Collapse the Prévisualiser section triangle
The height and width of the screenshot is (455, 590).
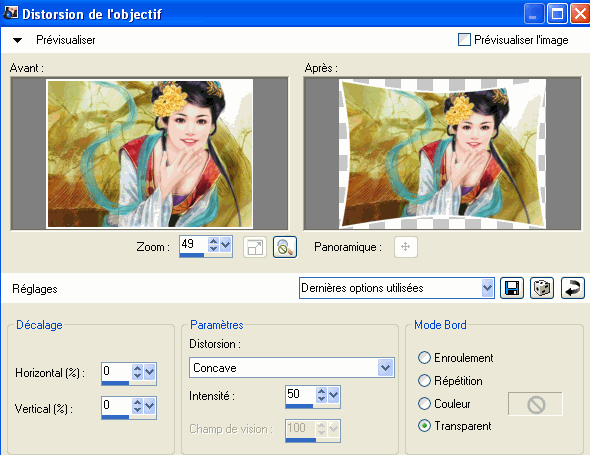[17, 40]
